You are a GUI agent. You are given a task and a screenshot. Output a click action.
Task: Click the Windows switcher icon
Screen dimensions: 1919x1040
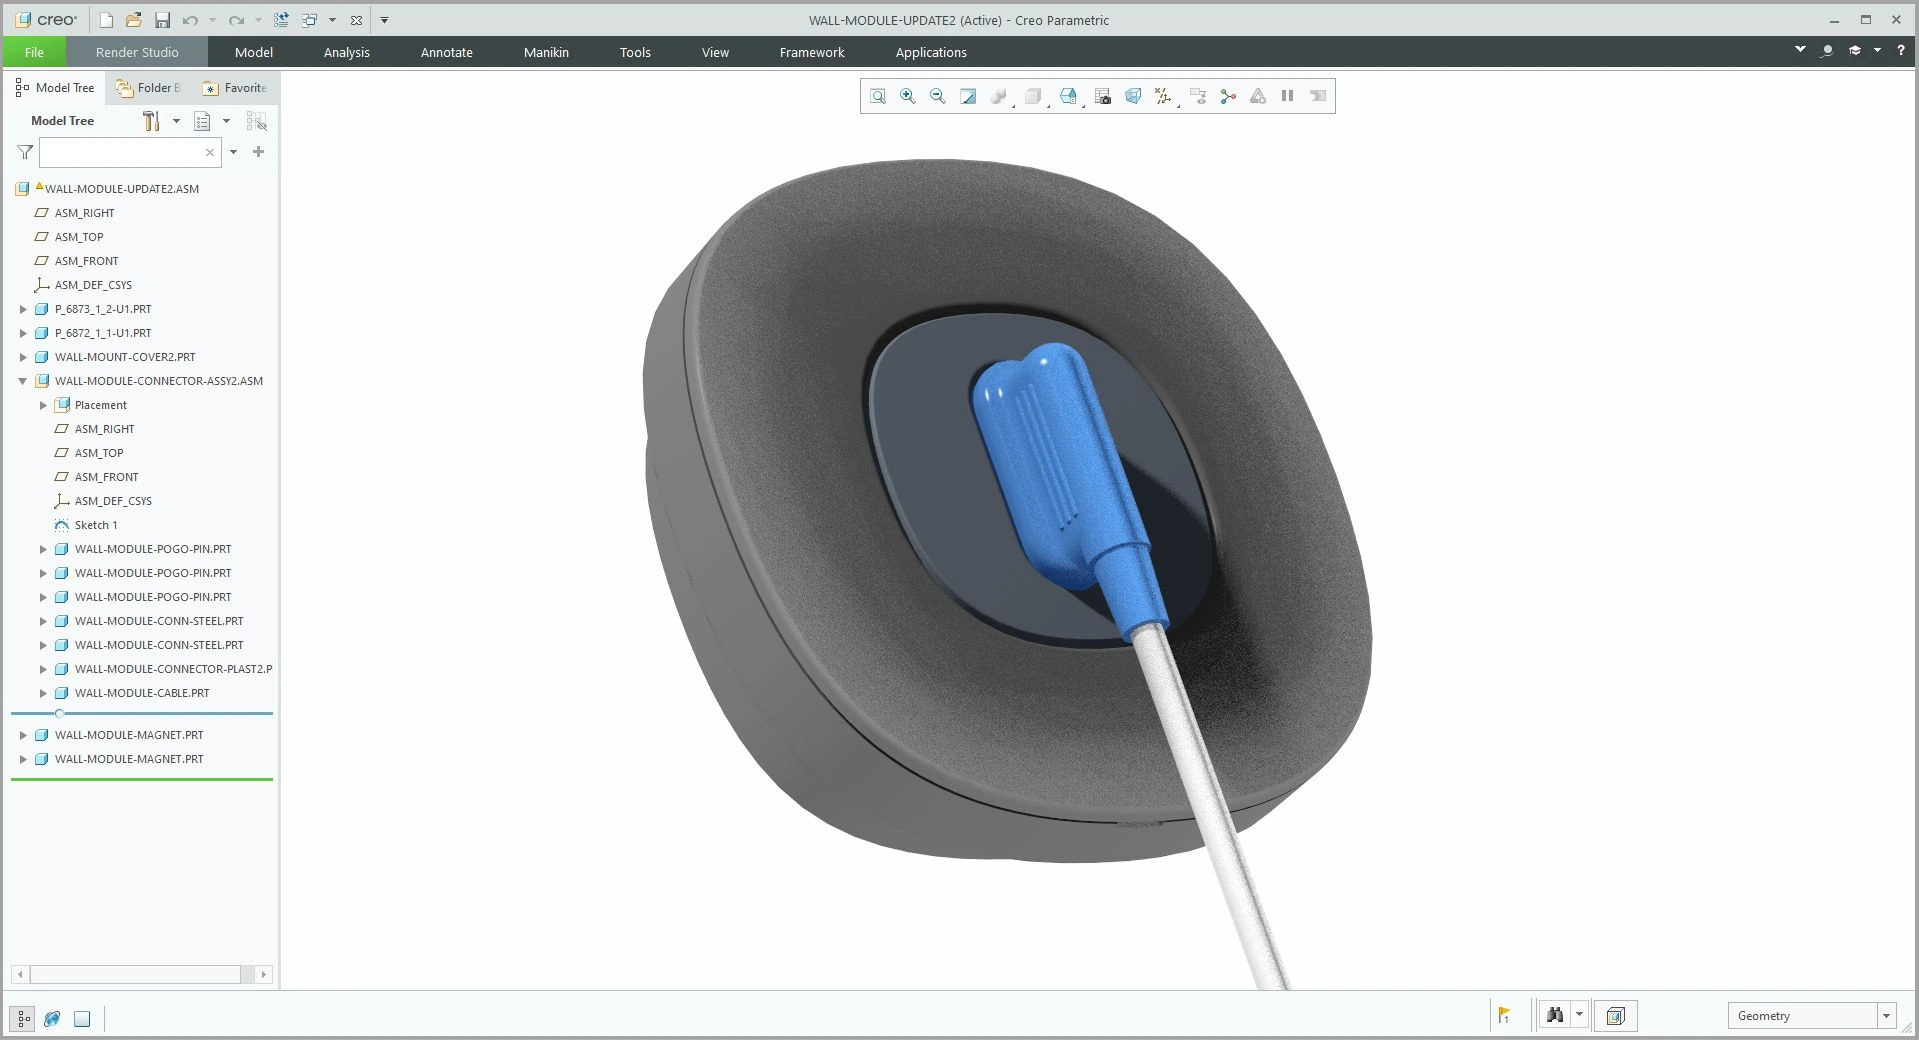tap(309, 20)
